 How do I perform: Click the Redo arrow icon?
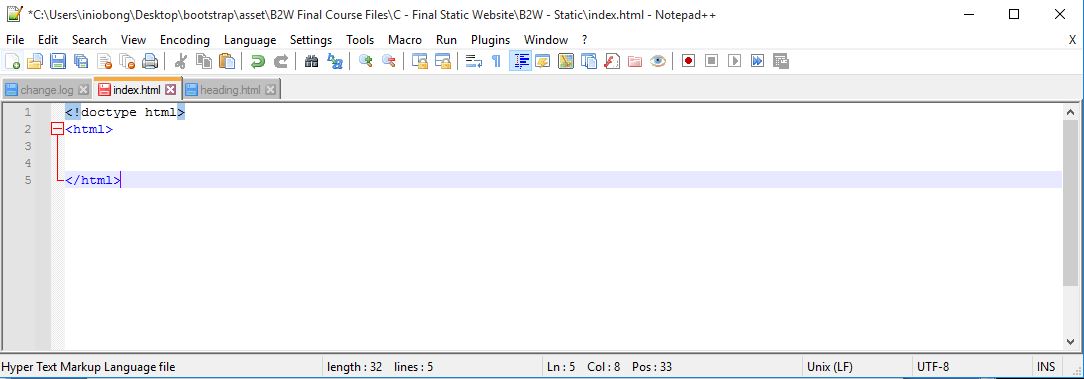click(281, 62)
